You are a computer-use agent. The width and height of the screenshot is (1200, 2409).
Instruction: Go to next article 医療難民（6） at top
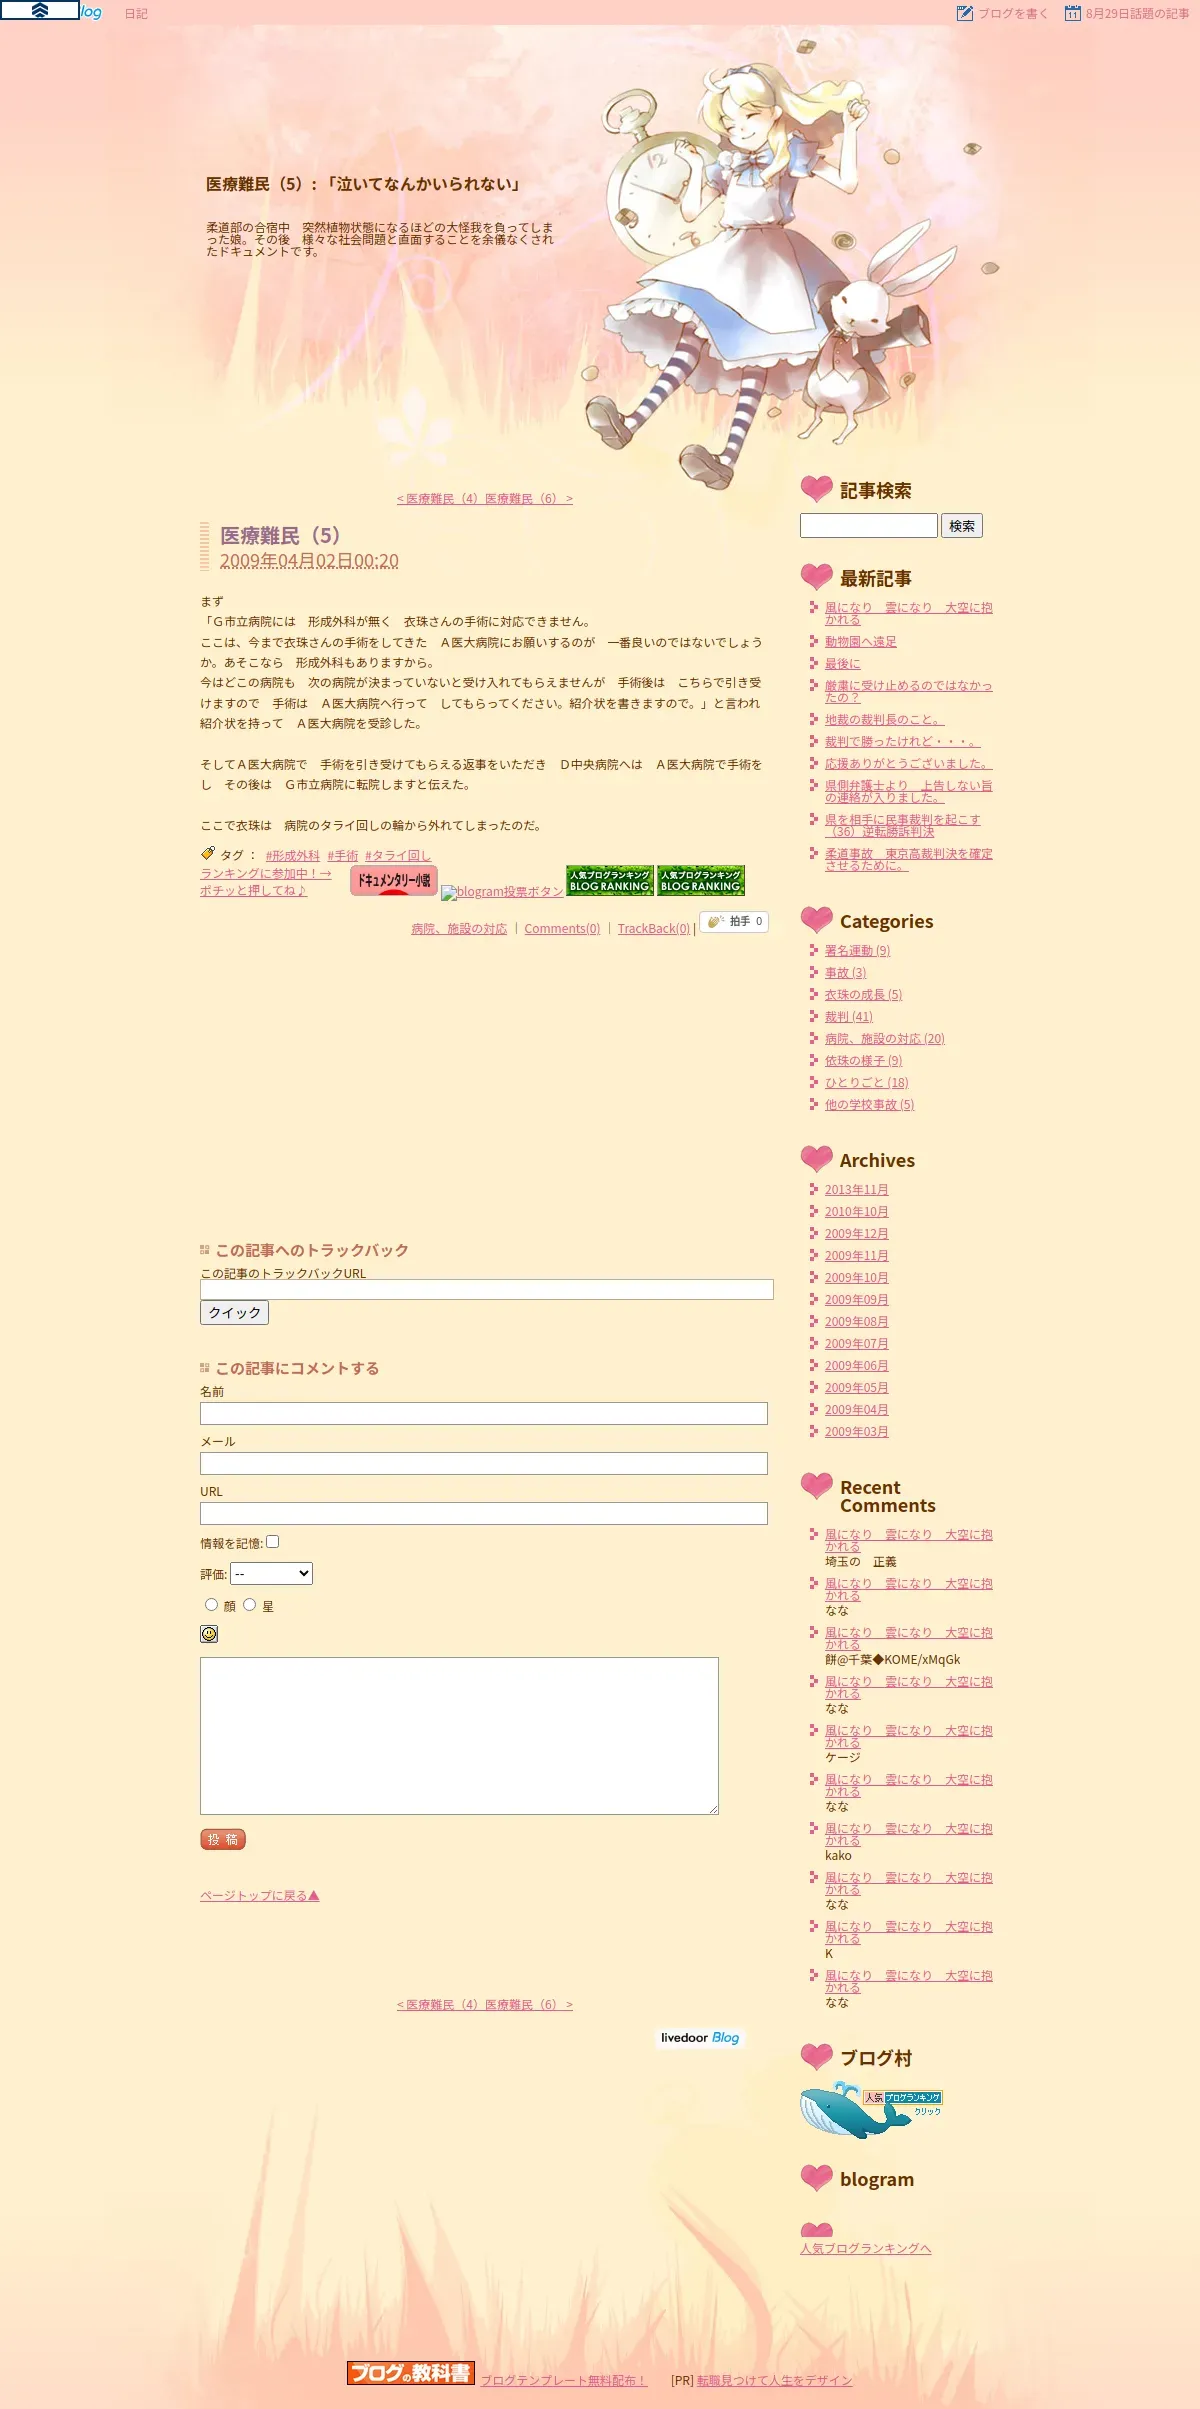click(x=529, y=498)
